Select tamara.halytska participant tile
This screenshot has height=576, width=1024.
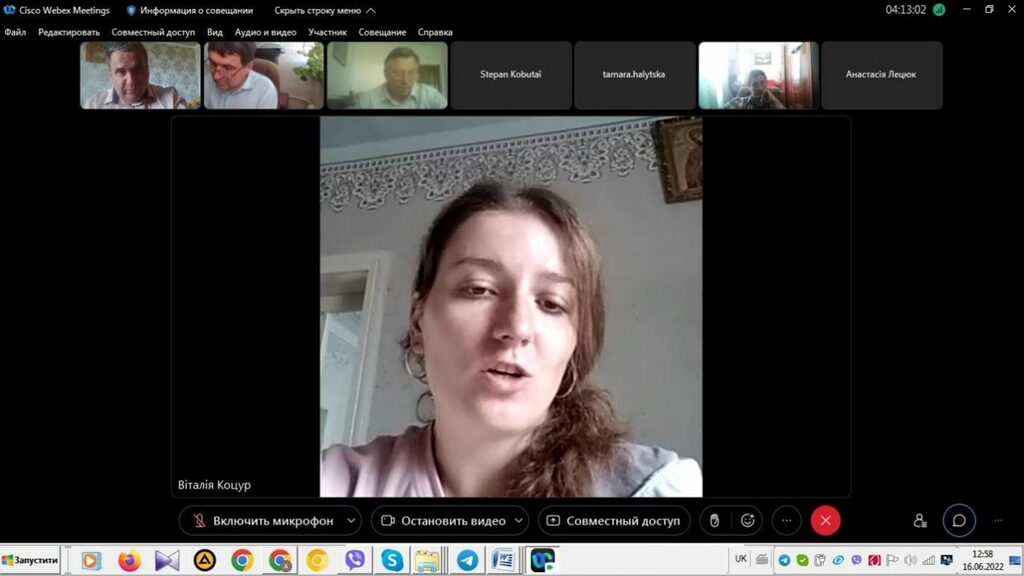coord(634,75)
